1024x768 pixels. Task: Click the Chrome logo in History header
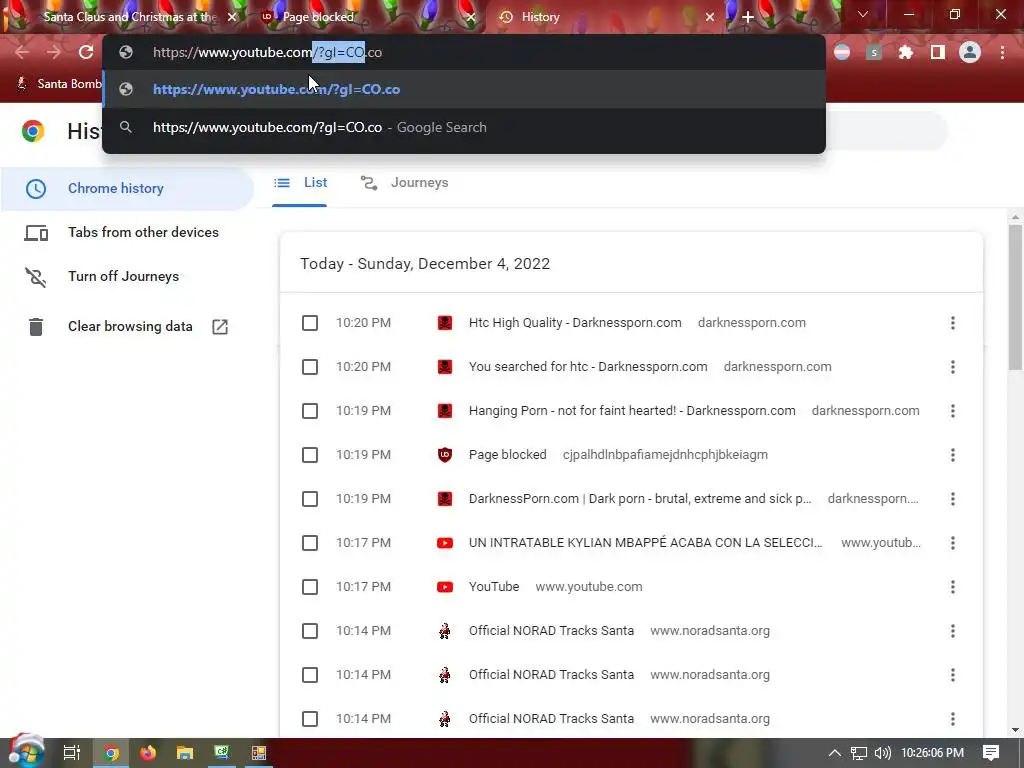(33, 131)
